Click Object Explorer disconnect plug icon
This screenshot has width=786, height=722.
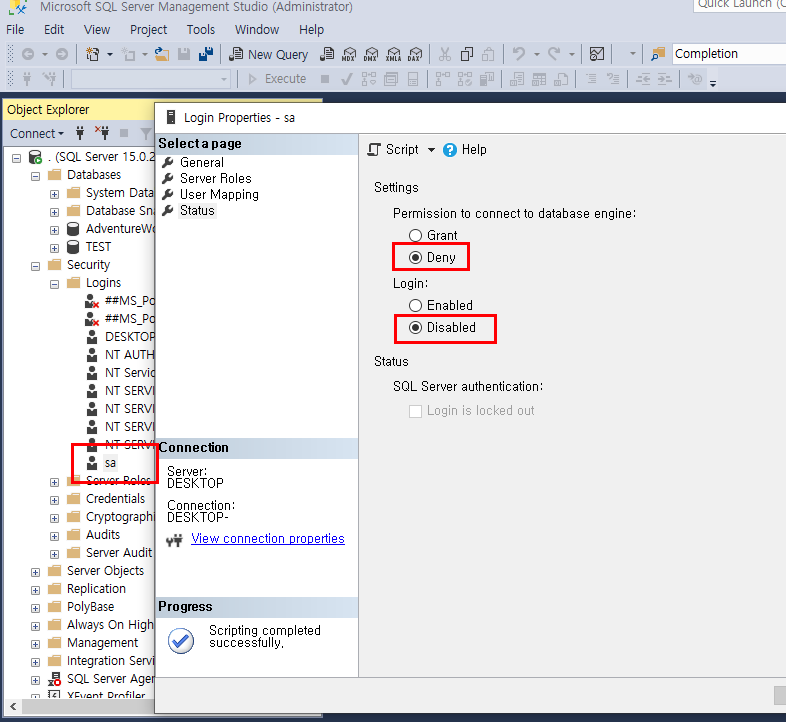(x=102, y=133)
